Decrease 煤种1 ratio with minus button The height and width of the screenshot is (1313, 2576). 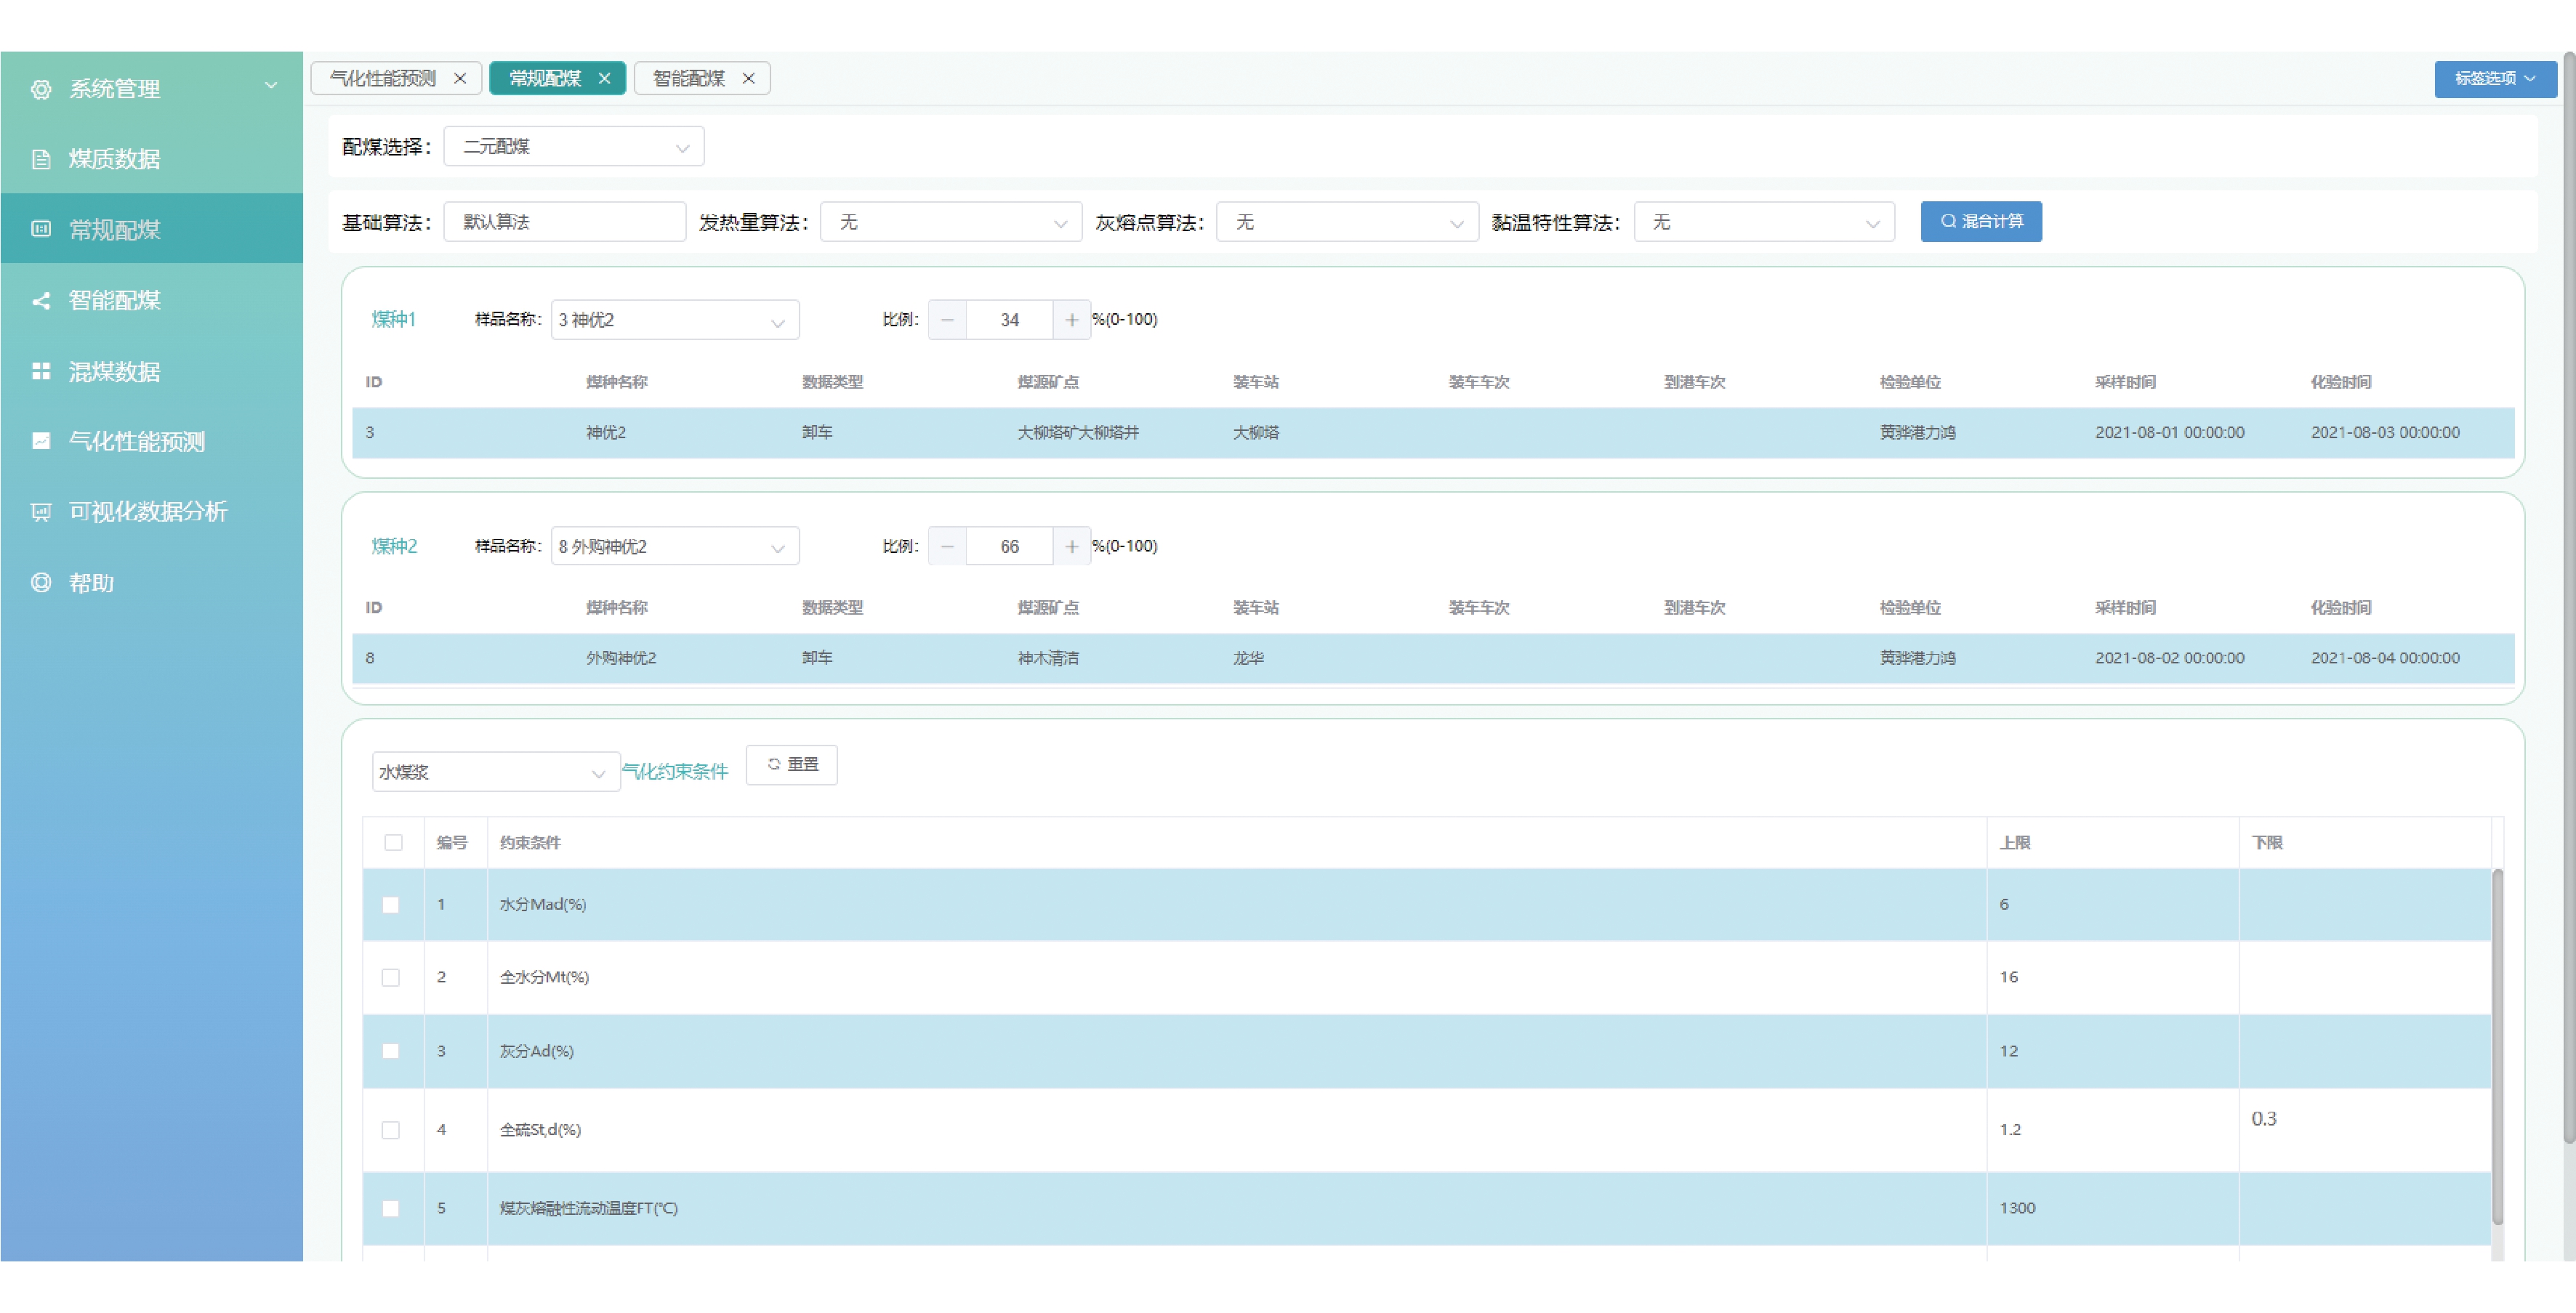pos(947,320)
